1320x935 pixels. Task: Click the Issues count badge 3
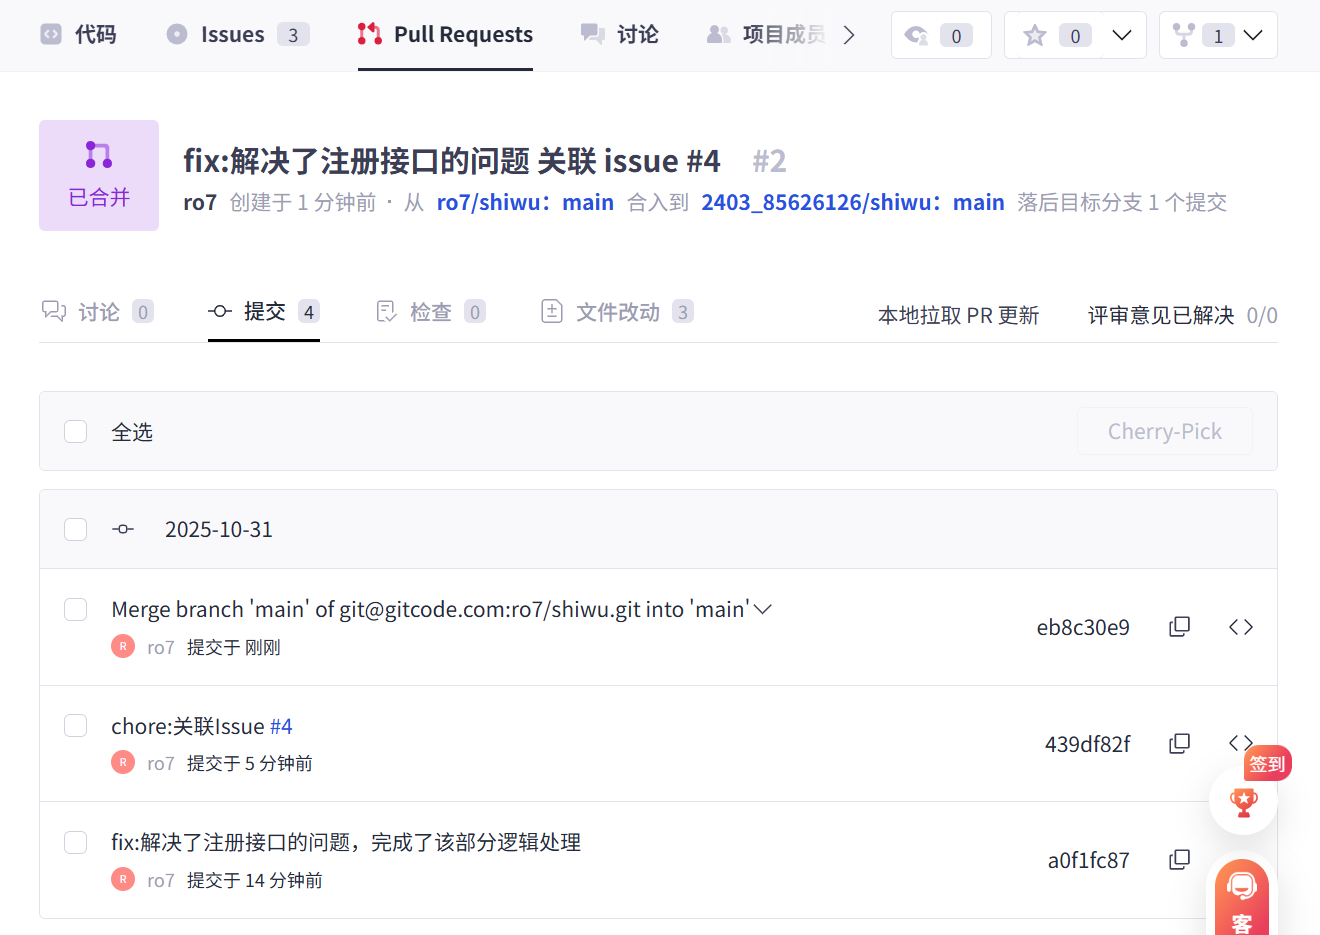click(x=293, y=35)
